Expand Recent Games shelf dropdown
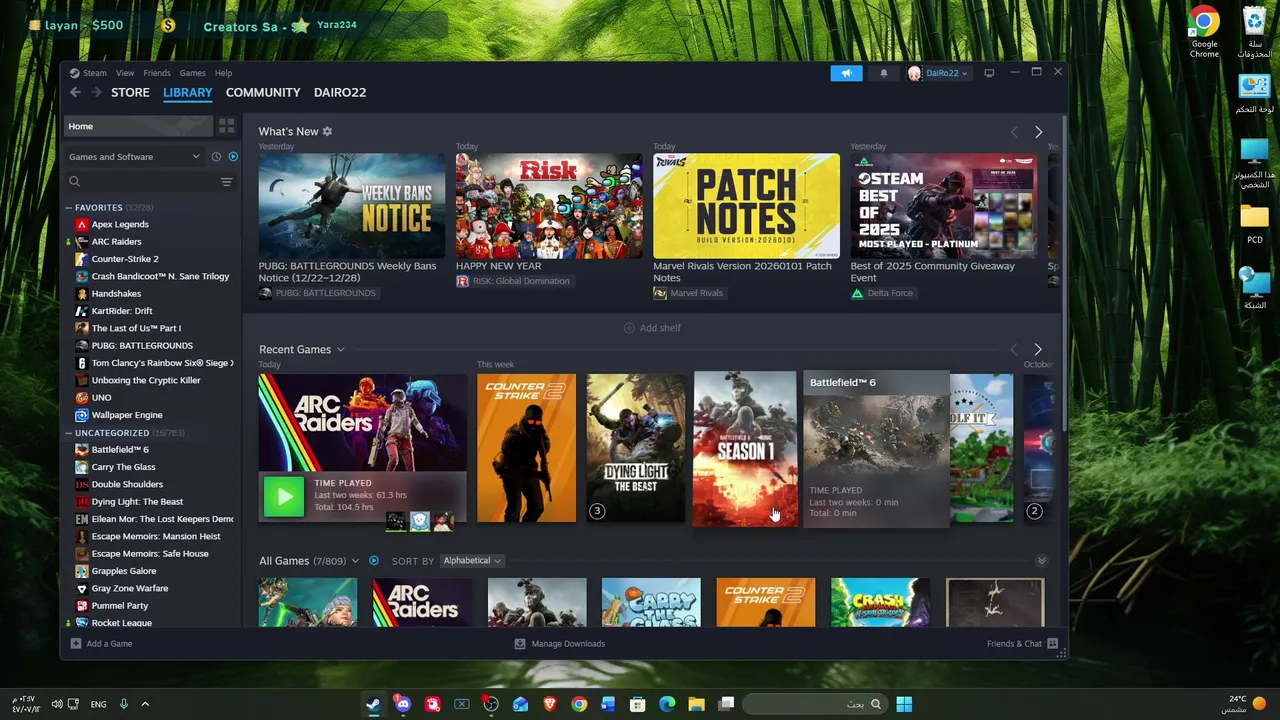 click(340, 349)
